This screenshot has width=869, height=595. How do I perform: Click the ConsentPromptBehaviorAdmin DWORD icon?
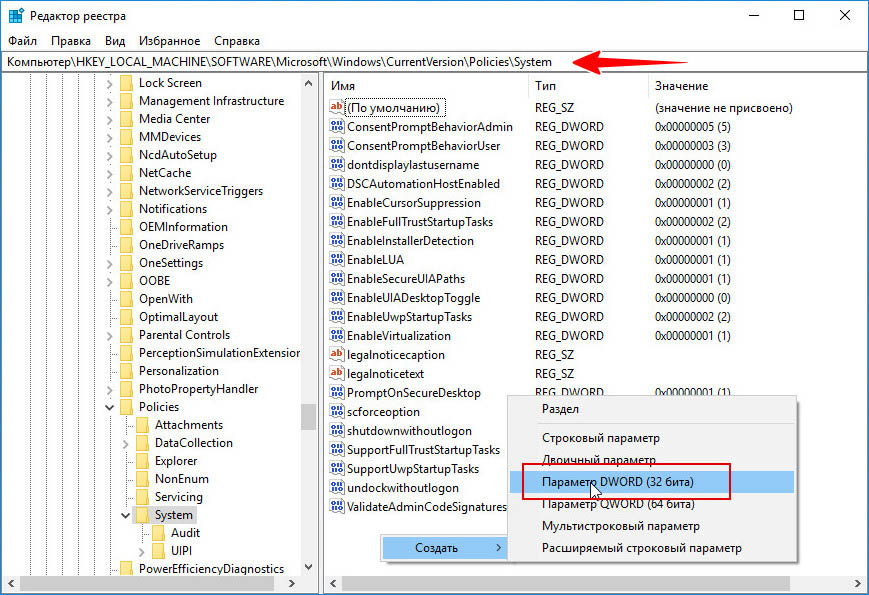(x=336, y=126)
